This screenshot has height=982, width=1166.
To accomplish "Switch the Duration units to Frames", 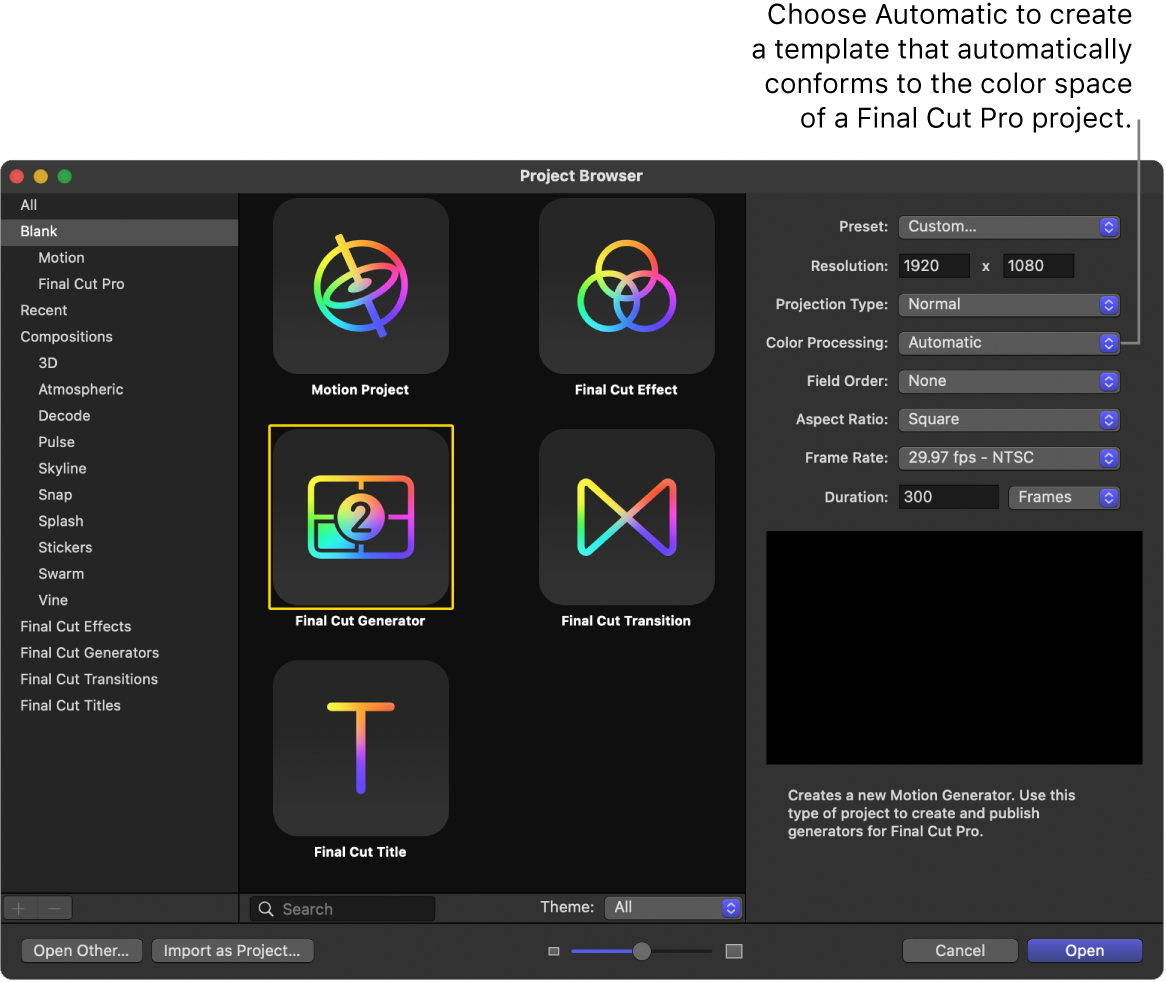I will tap(1063, 497).
